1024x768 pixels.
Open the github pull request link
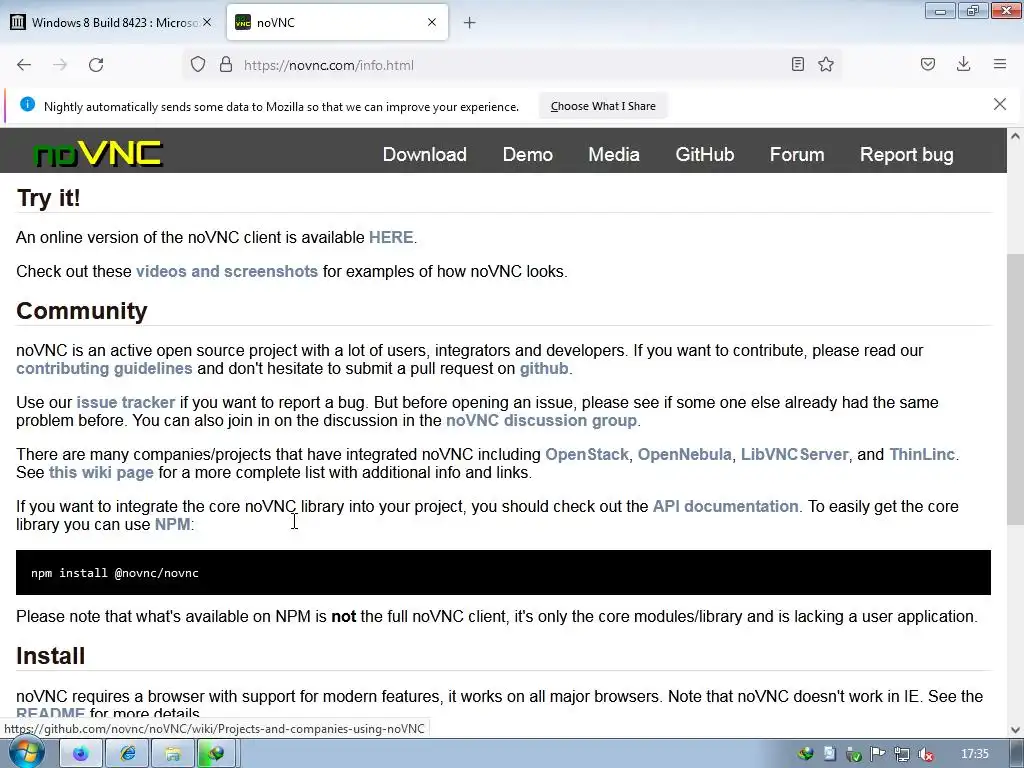pyautogui.click(x=544, y=368)
